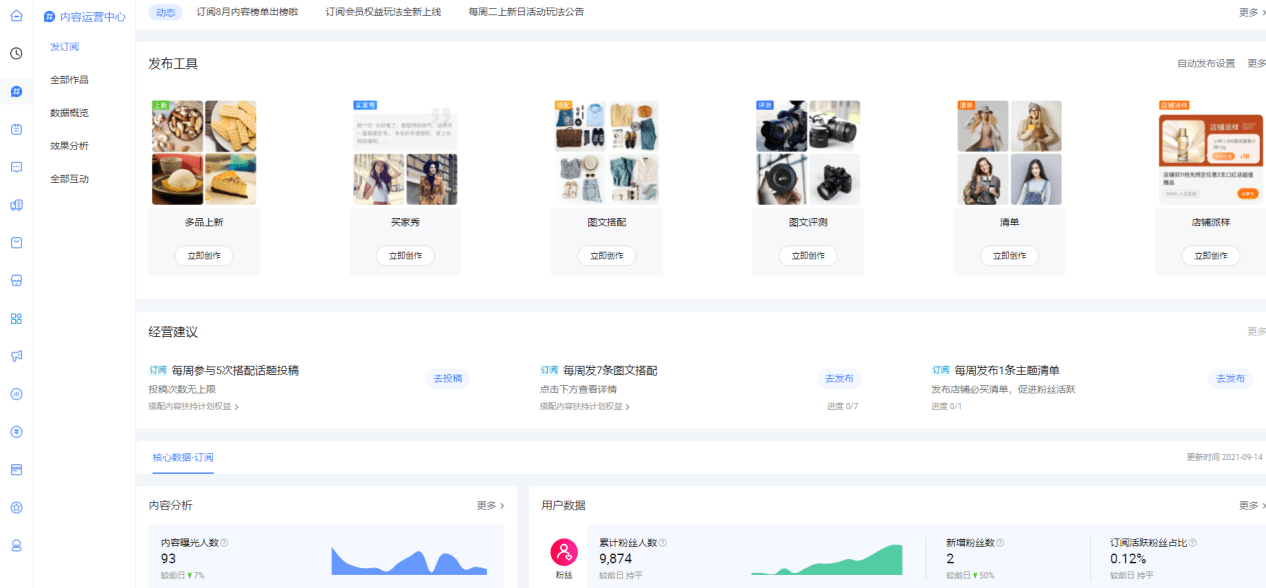This screenshot has width=1266, height=588.
Task: Go to 数据概览 in the left menu
Action: (x=69, y=113)
